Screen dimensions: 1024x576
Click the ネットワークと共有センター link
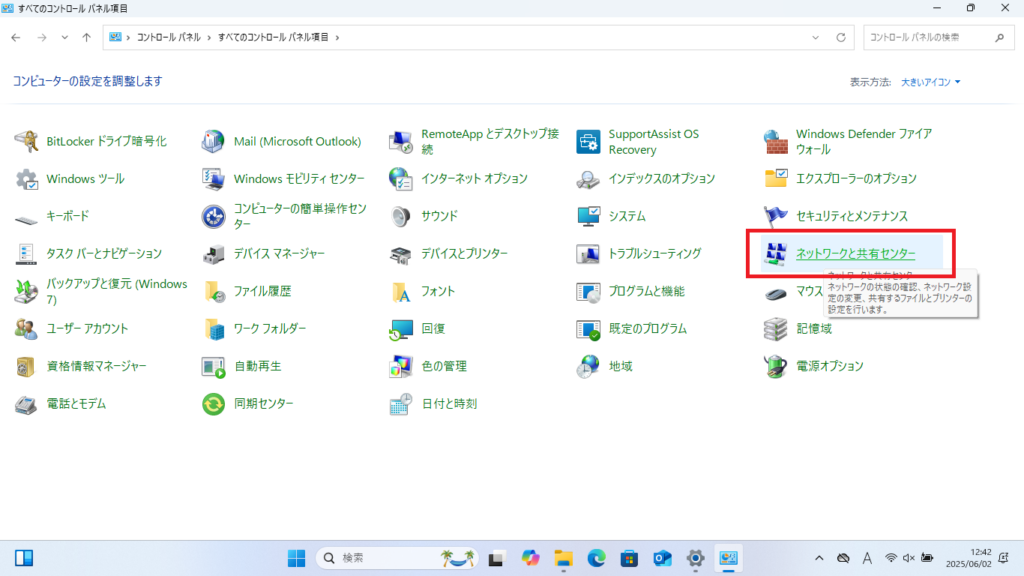click(855, 253)
